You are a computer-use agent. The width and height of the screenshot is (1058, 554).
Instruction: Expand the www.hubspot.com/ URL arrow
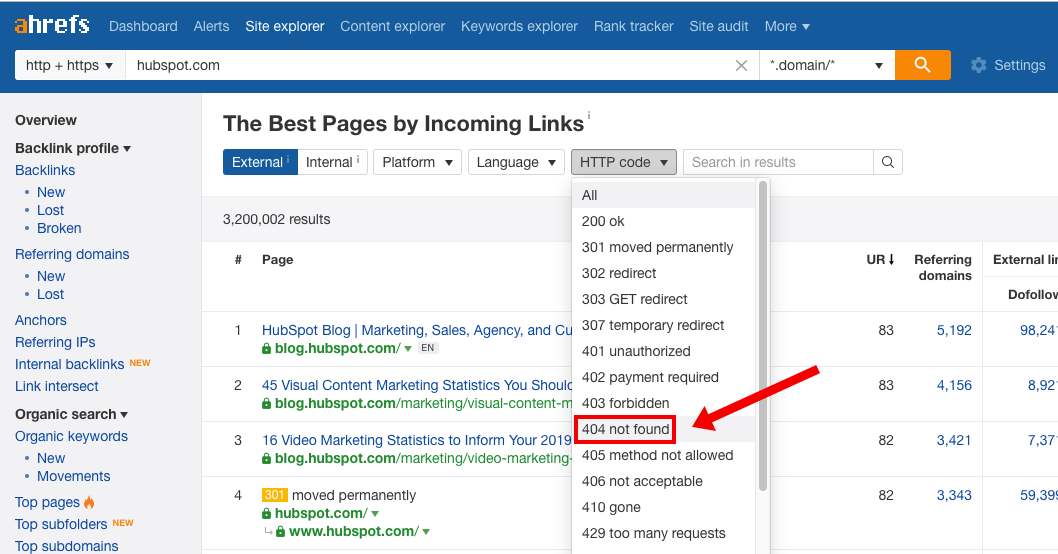point(426,532)
